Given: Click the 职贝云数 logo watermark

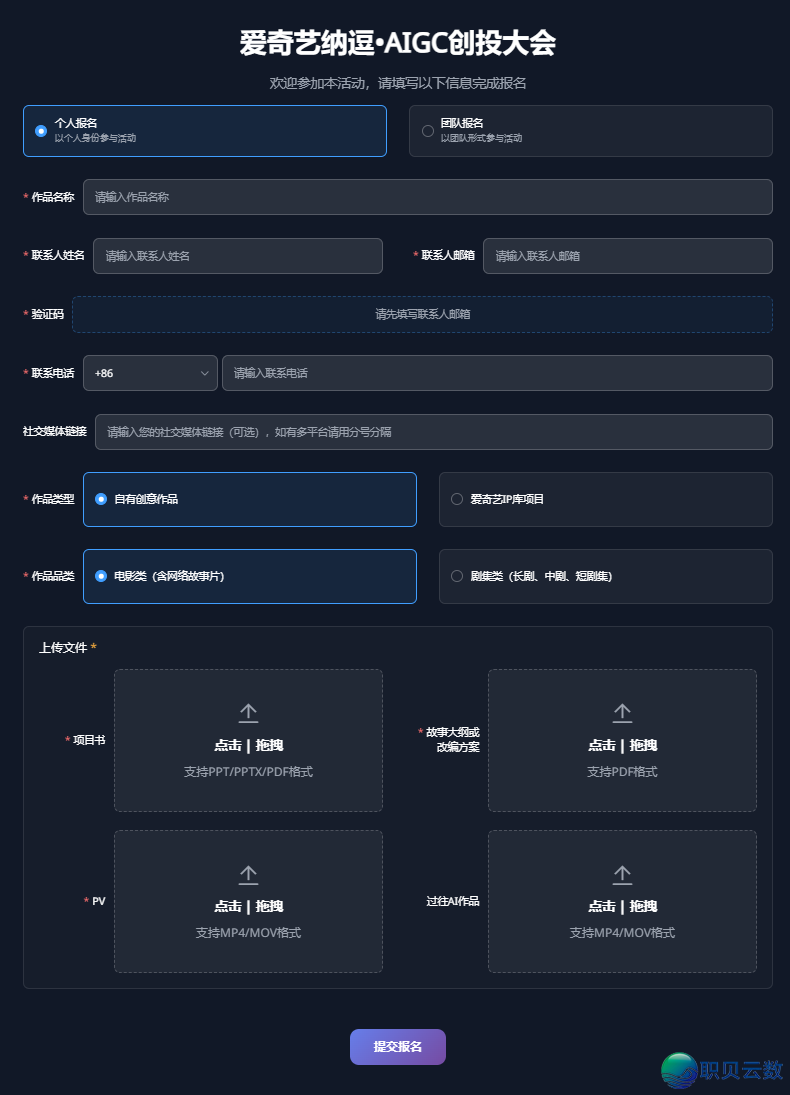Looking at the screenshot, I should coord(722,1069).
